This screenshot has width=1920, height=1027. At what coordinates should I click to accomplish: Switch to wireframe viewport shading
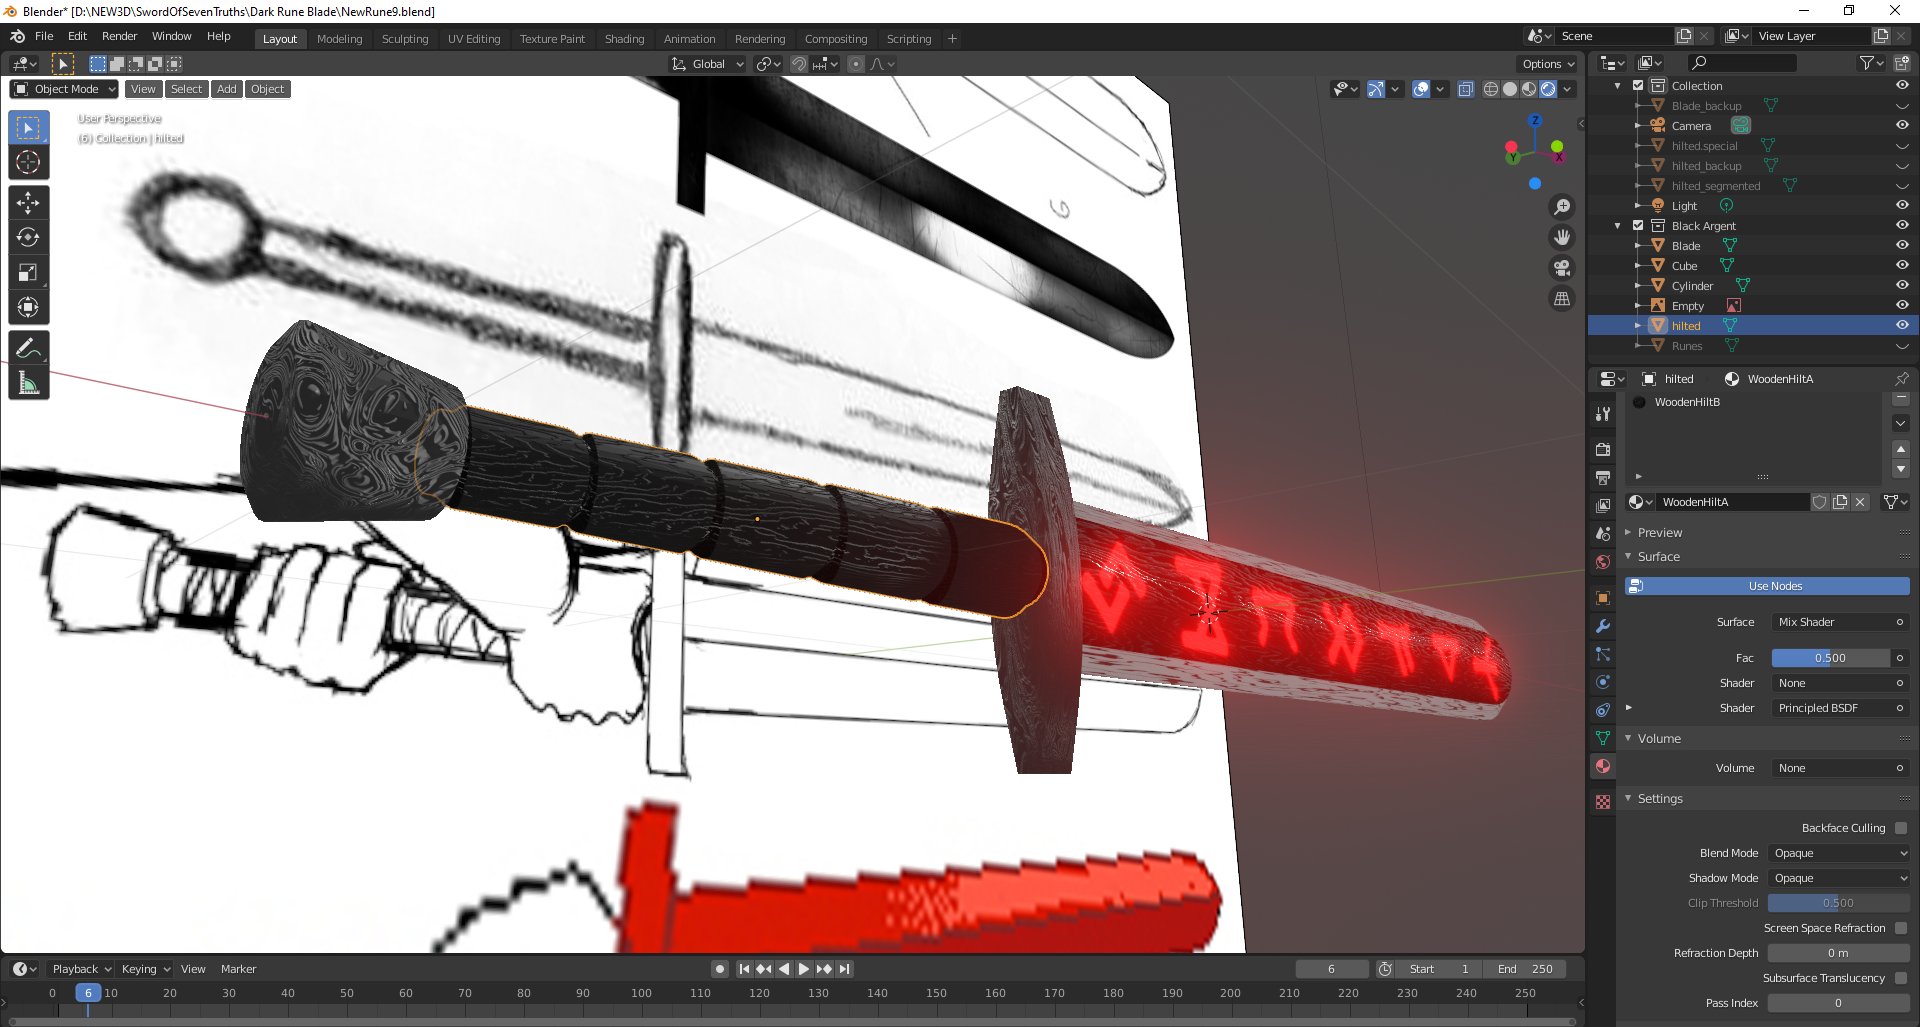click(1491, 89)
